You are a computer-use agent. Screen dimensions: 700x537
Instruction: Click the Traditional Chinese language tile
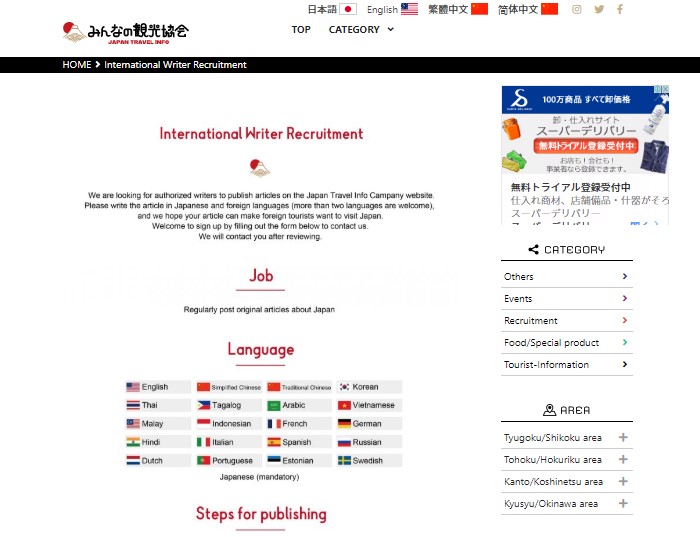pos(299,387)
